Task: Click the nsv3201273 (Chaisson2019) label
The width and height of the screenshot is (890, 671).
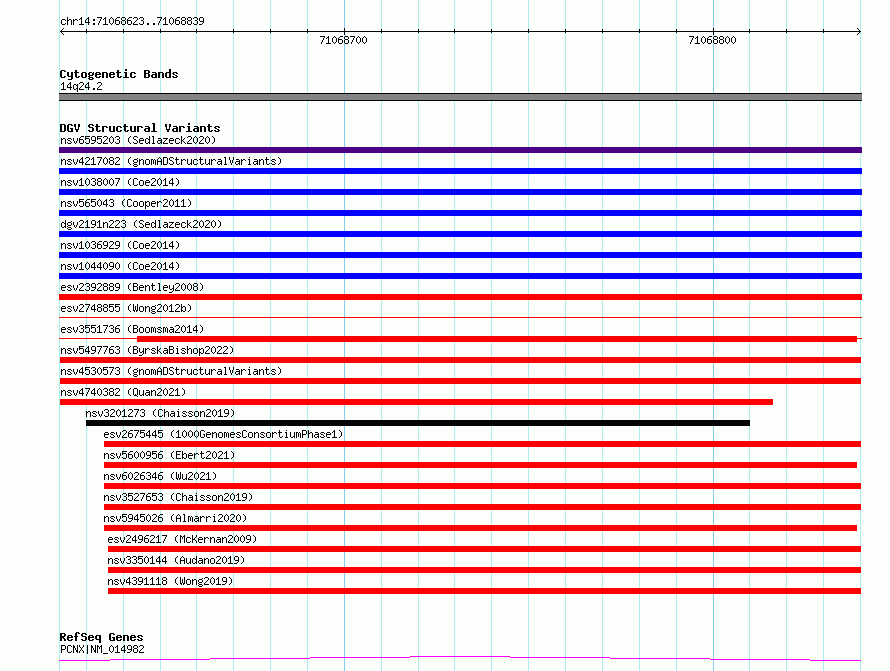Action: 160,413
